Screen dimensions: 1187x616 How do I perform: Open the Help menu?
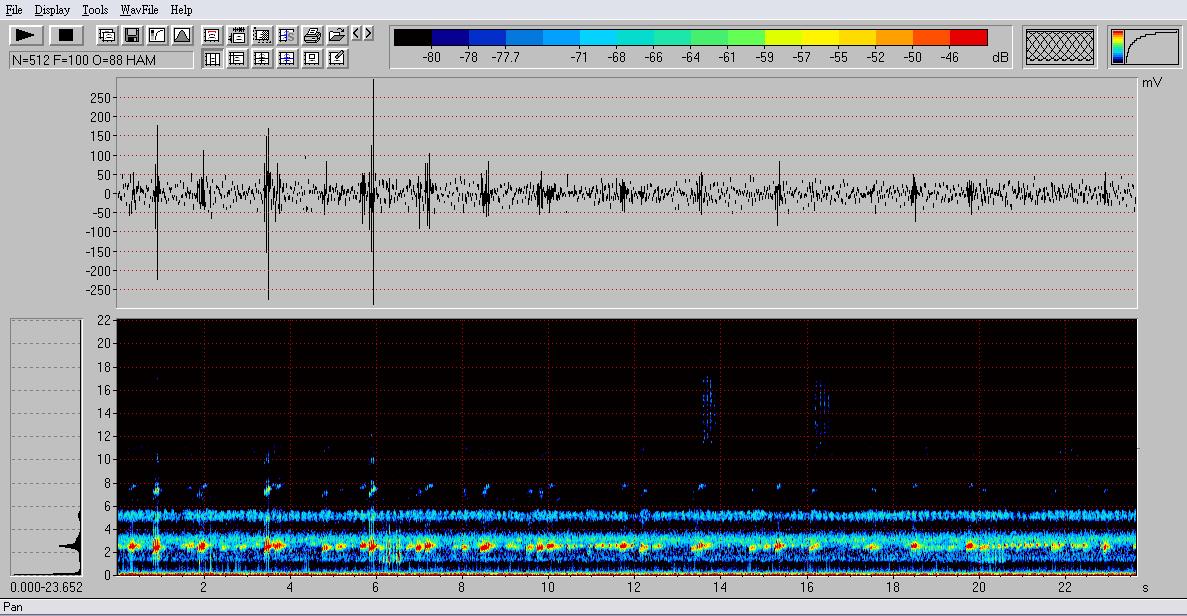coord(181,10)
